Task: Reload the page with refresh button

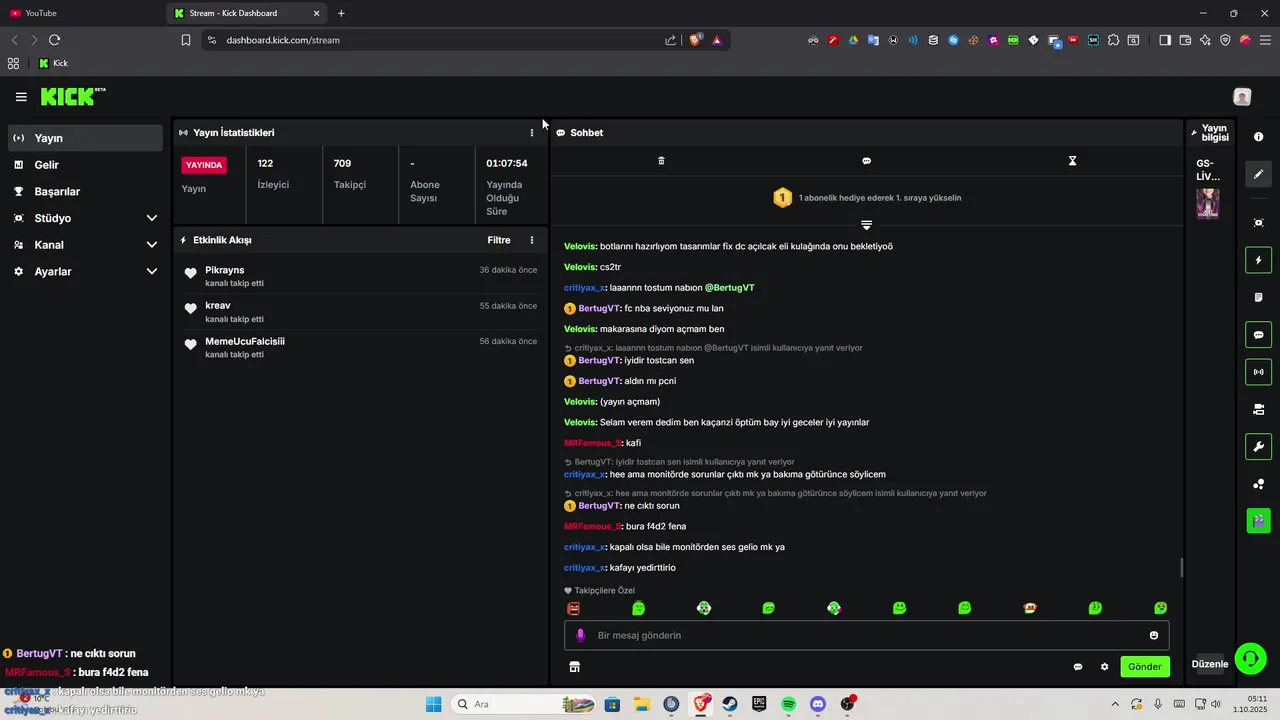Action: click(54, 40)
